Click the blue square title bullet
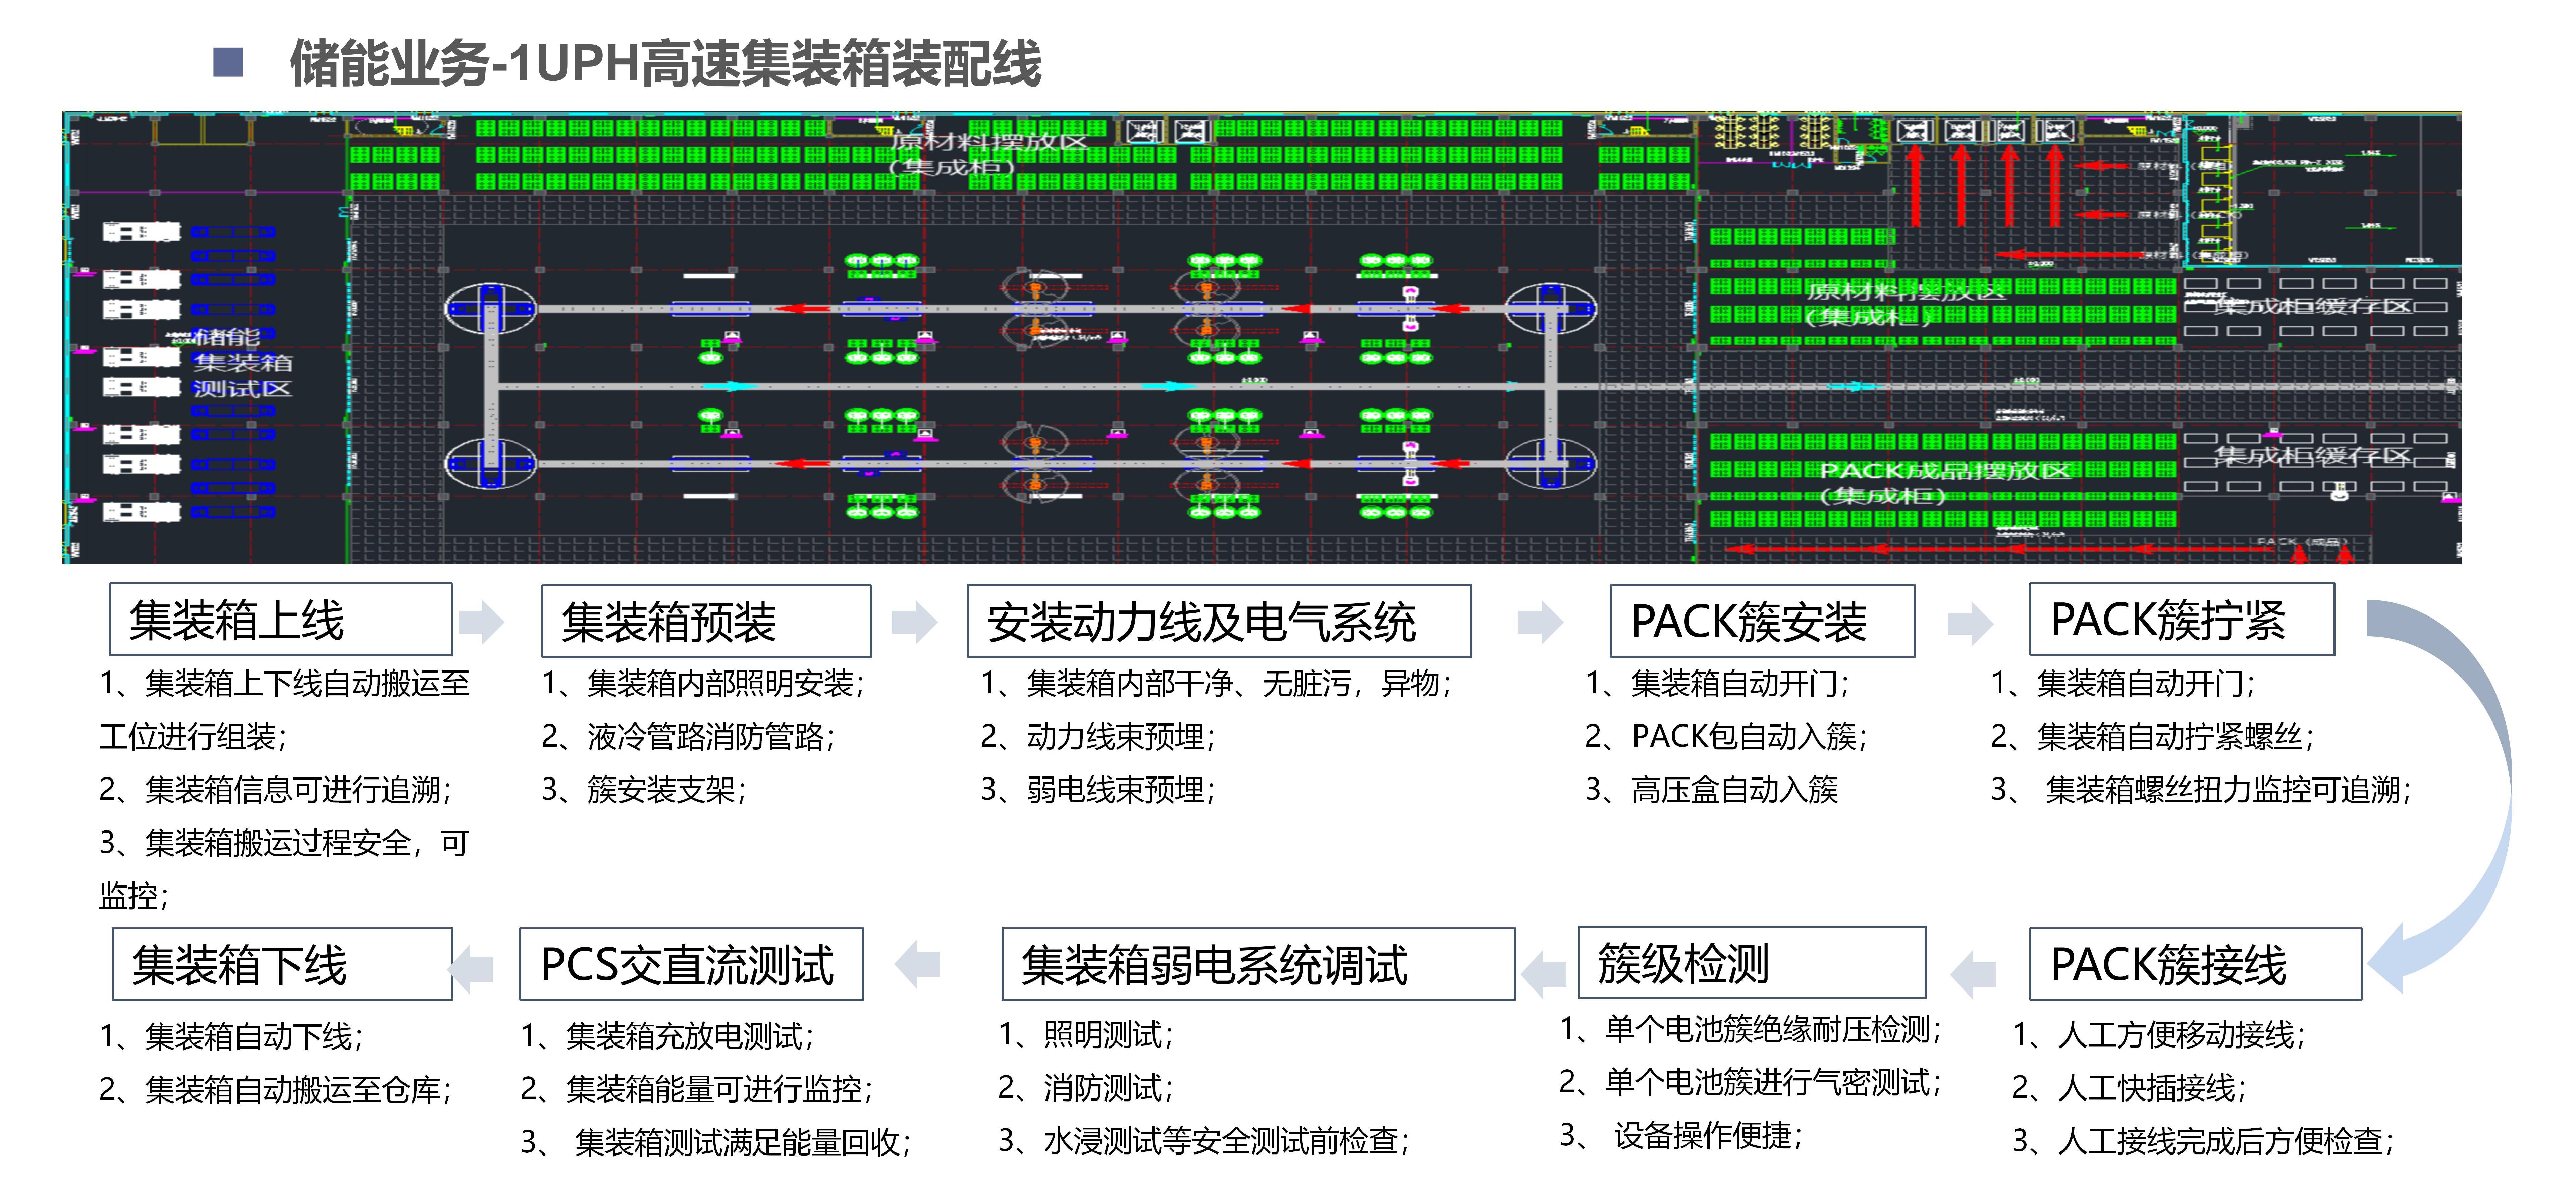2576x1181 pixels. pos(228,62)
